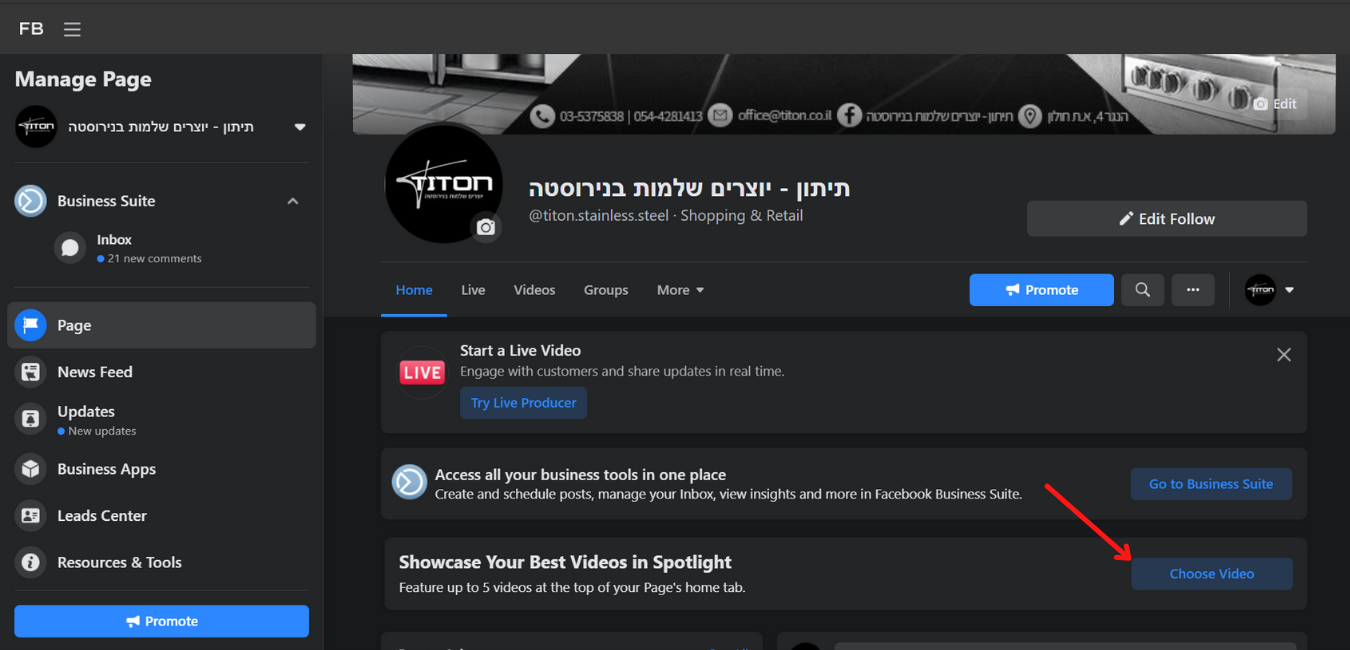The height and width of the screenshot is (650, 1350).
Task: Open the Inbox chat bubble icon
Action: tap(70, 248)
